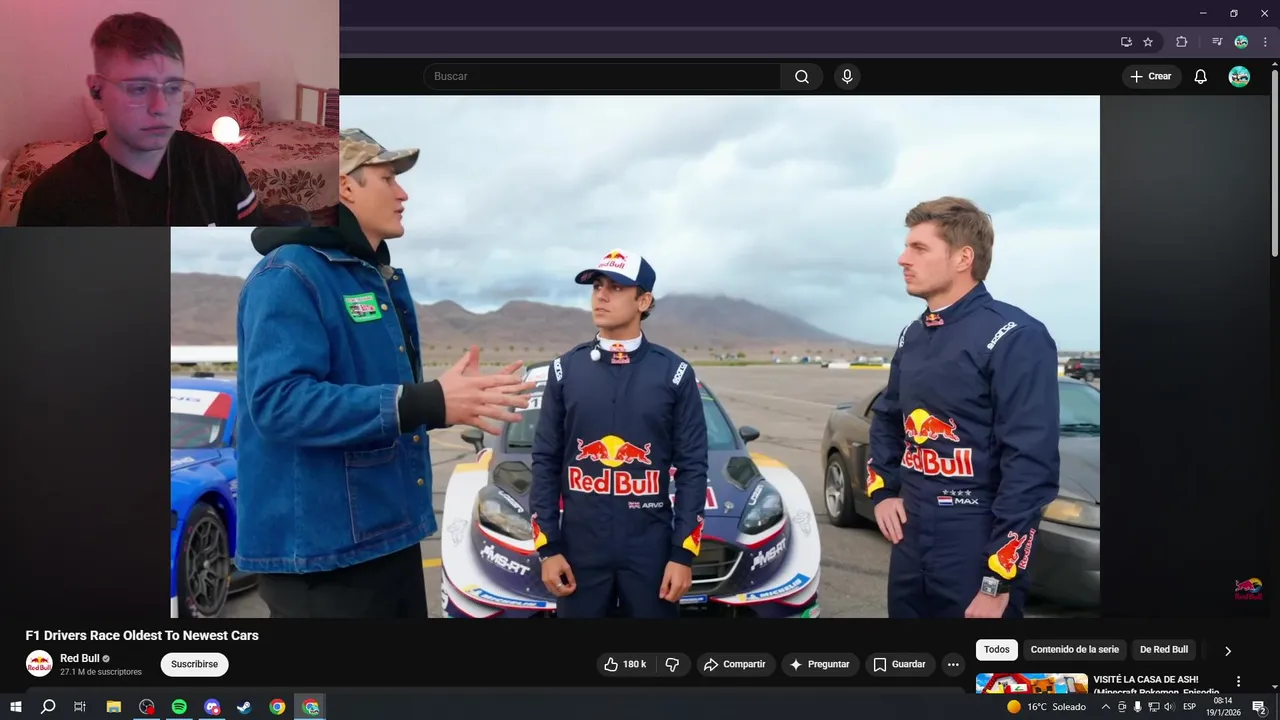Screen dimensions: 1280x720
Task: Open Discord from the taskbar
Action: 212,707
